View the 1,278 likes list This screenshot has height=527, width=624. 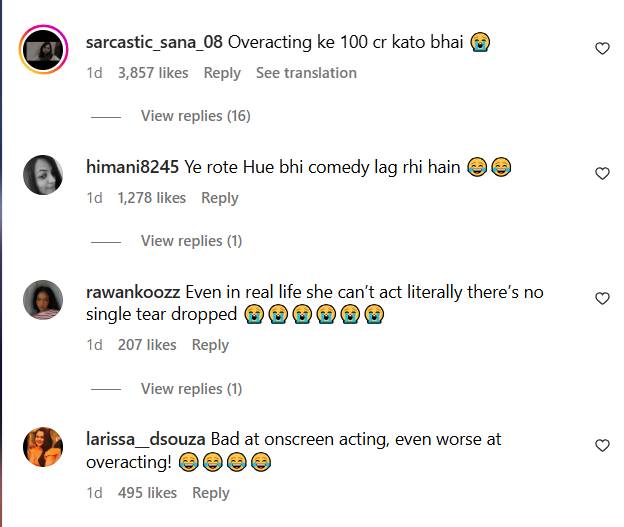coord(151,198)
